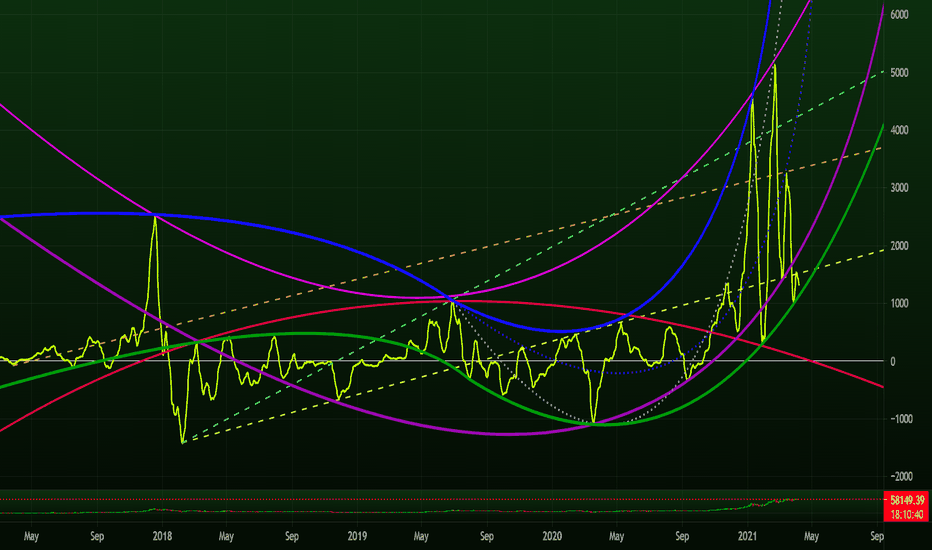This screenshot has height=550, width=932.
Task: Click the 18:10:40 countdown label
Action: click(906, 514)
